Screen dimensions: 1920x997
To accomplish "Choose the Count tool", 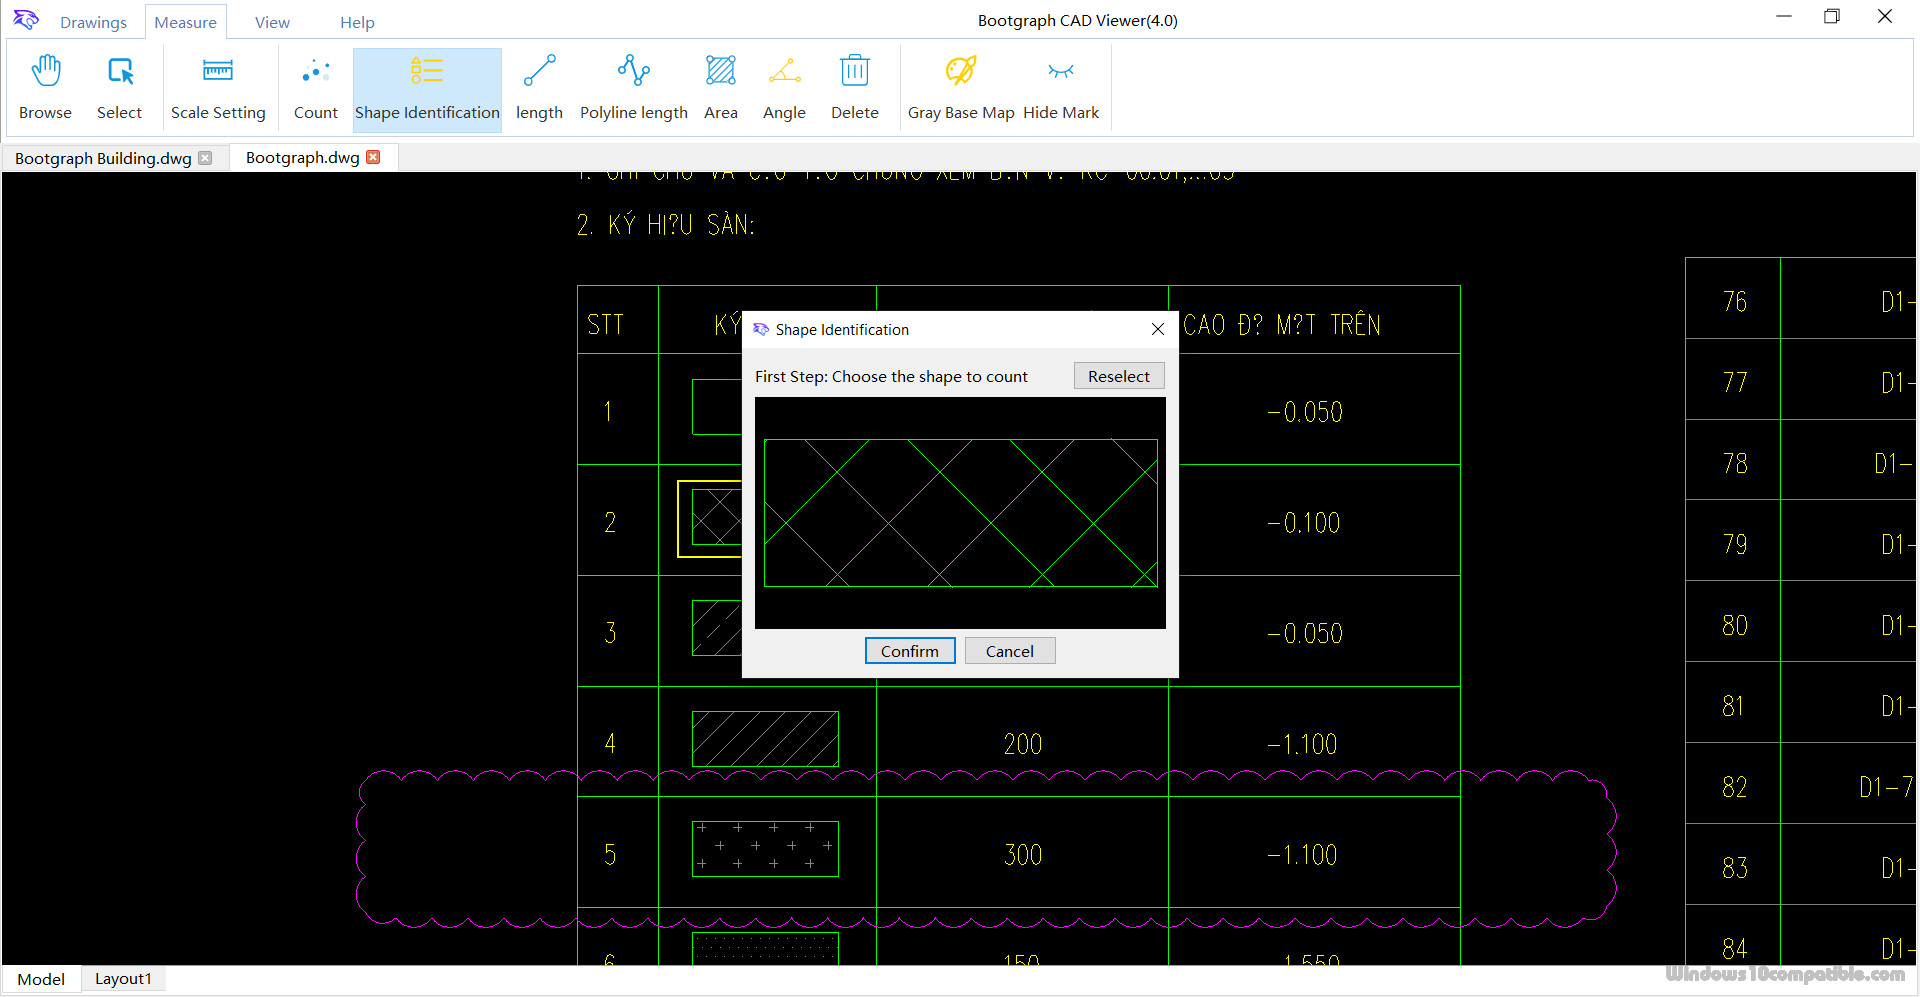I will (x=315, y=89).
